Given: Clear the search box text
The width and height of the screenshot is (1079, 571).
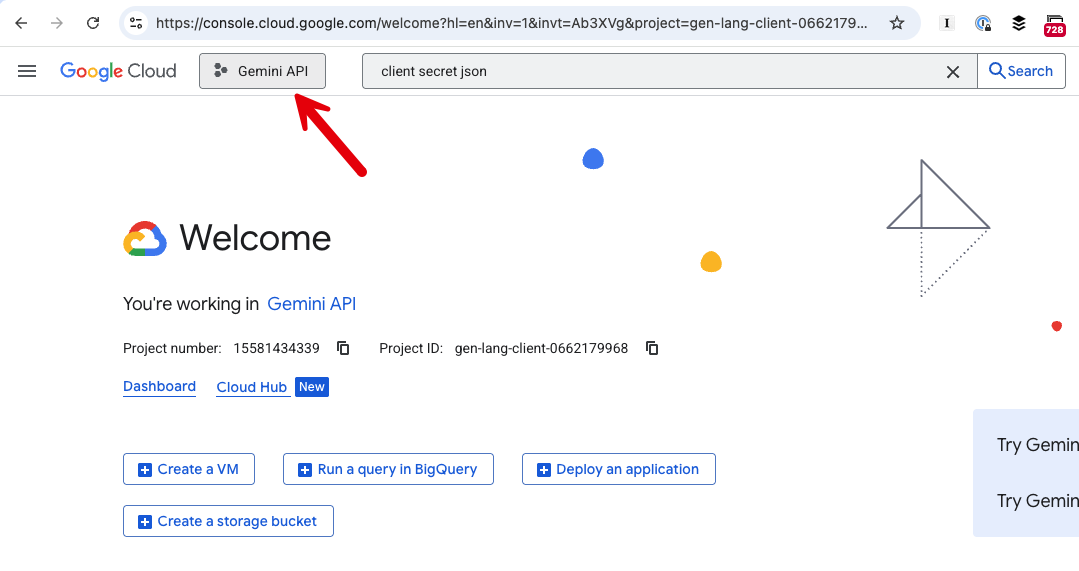Looking at the screenshot, I should pos(952,72).
